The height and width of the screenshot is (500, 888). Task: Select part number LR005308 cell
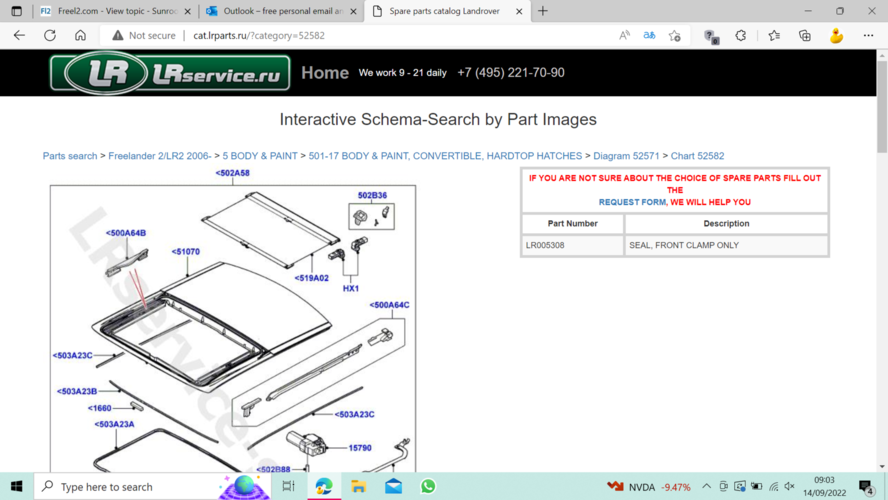(x=573, y=245)
